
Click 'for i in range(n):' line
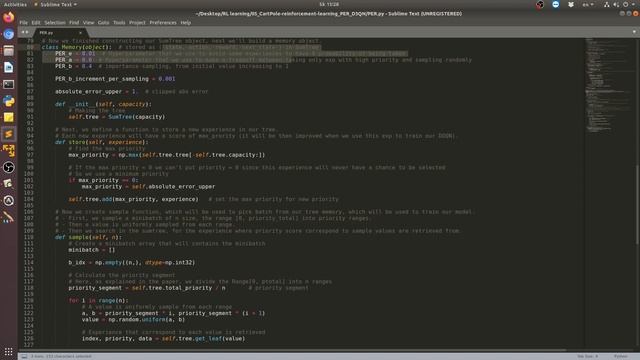coord(98,300)
